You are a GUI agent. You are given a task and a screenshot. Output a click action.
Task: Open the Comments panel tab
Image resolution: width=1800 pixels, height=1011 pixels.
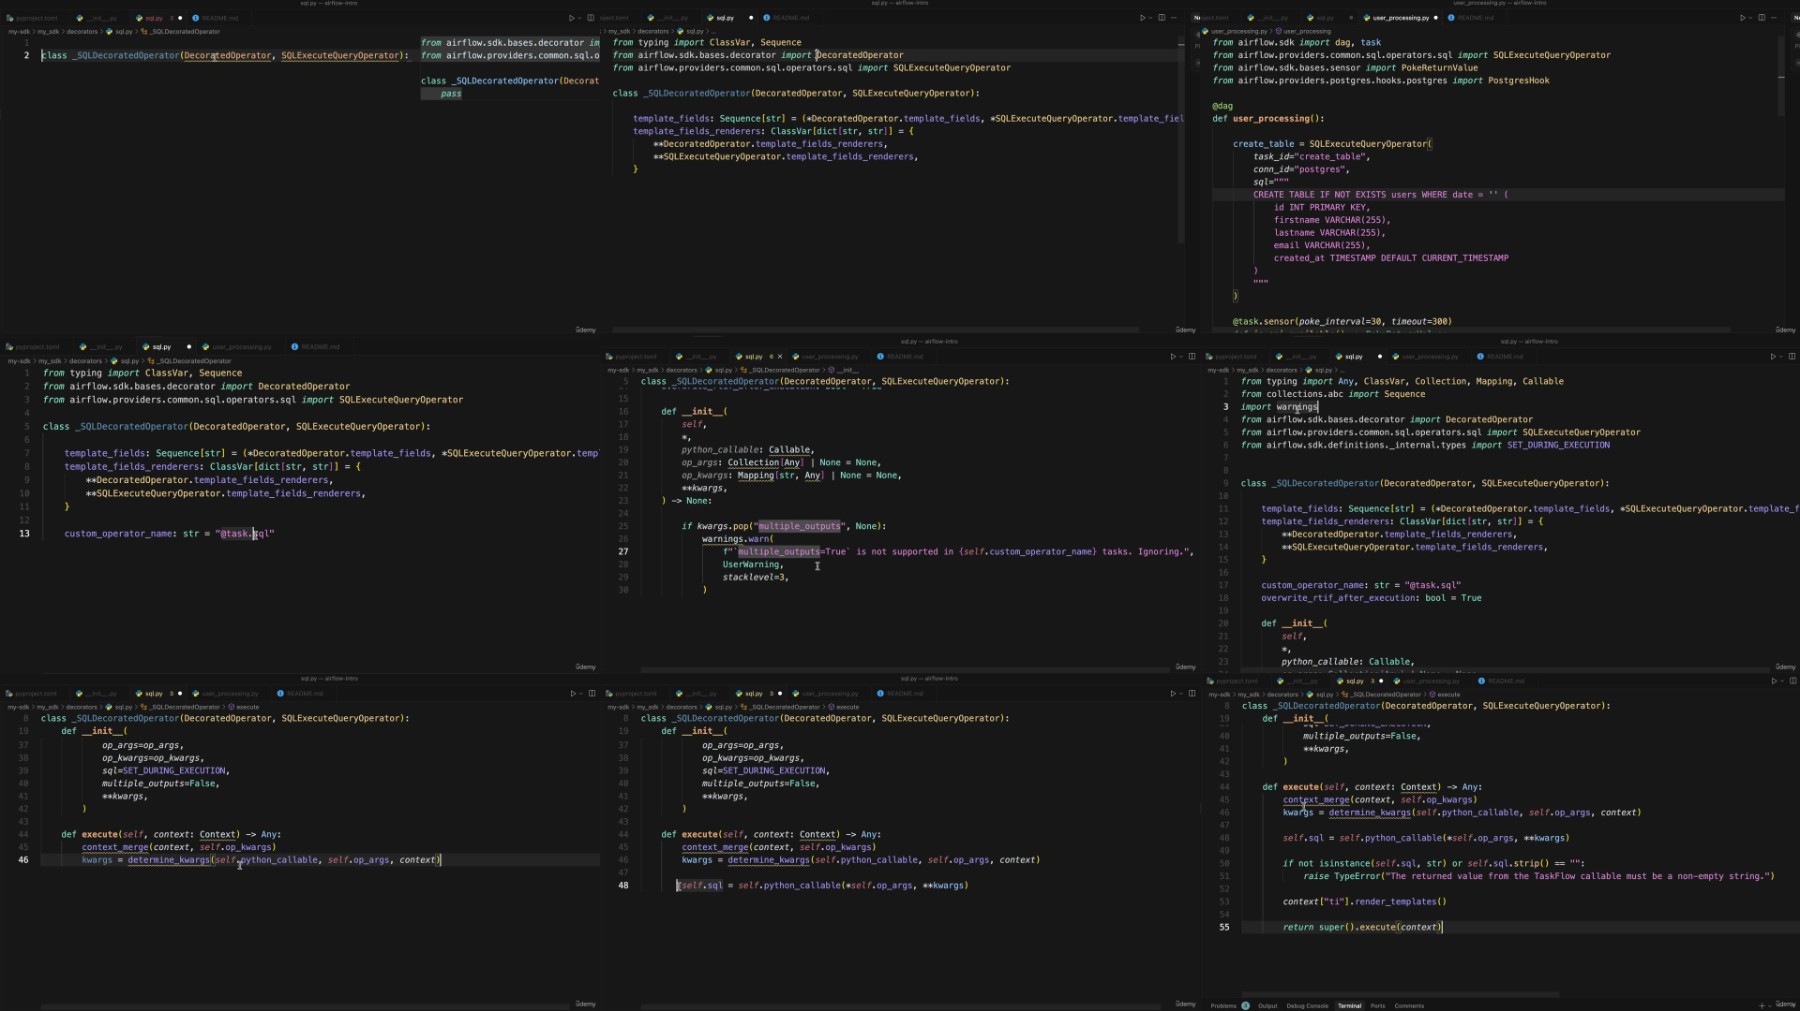pyautogui.click(x=1409, y=1005)
